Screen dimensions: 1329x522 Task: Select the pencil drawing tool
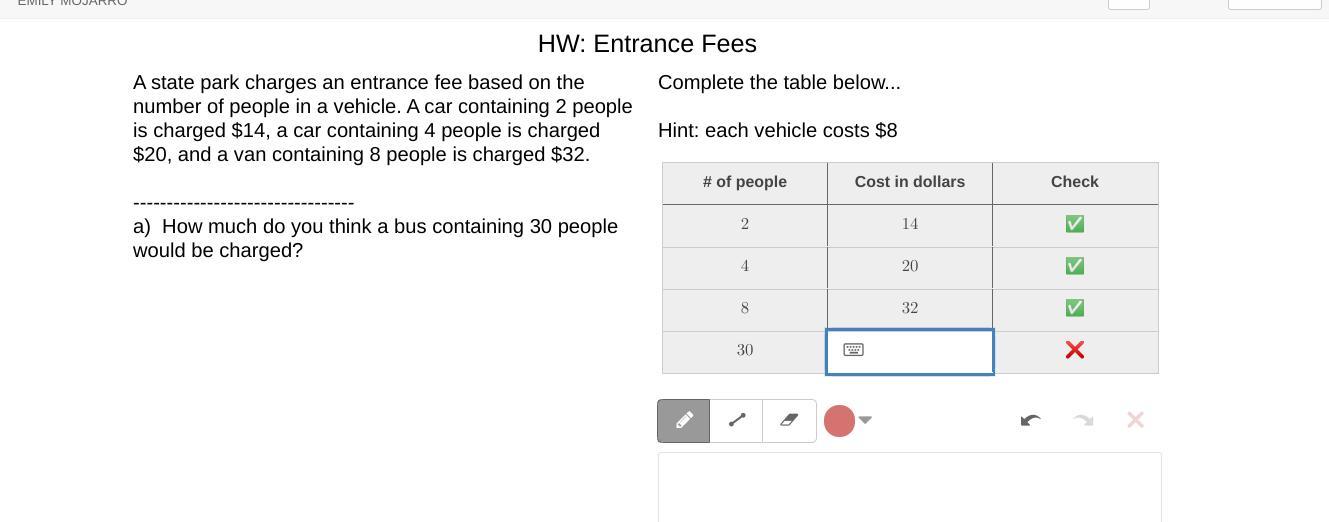tap(684, 421)
